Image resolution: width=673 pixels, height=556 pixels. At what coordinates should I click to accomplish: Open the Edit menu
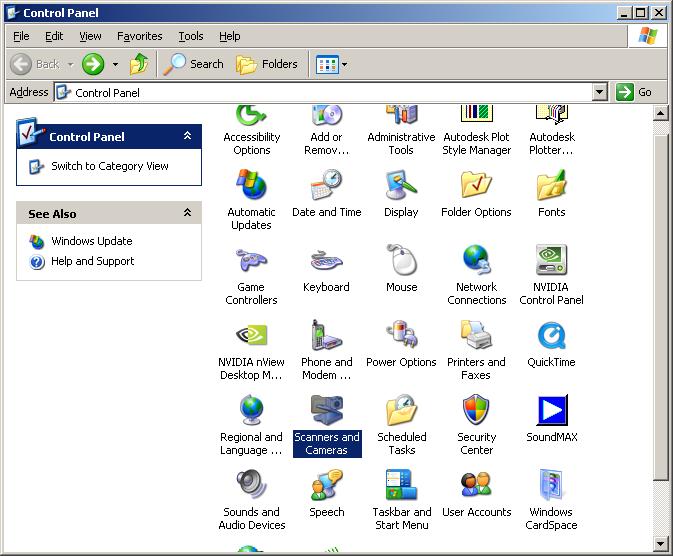[54, 36]
